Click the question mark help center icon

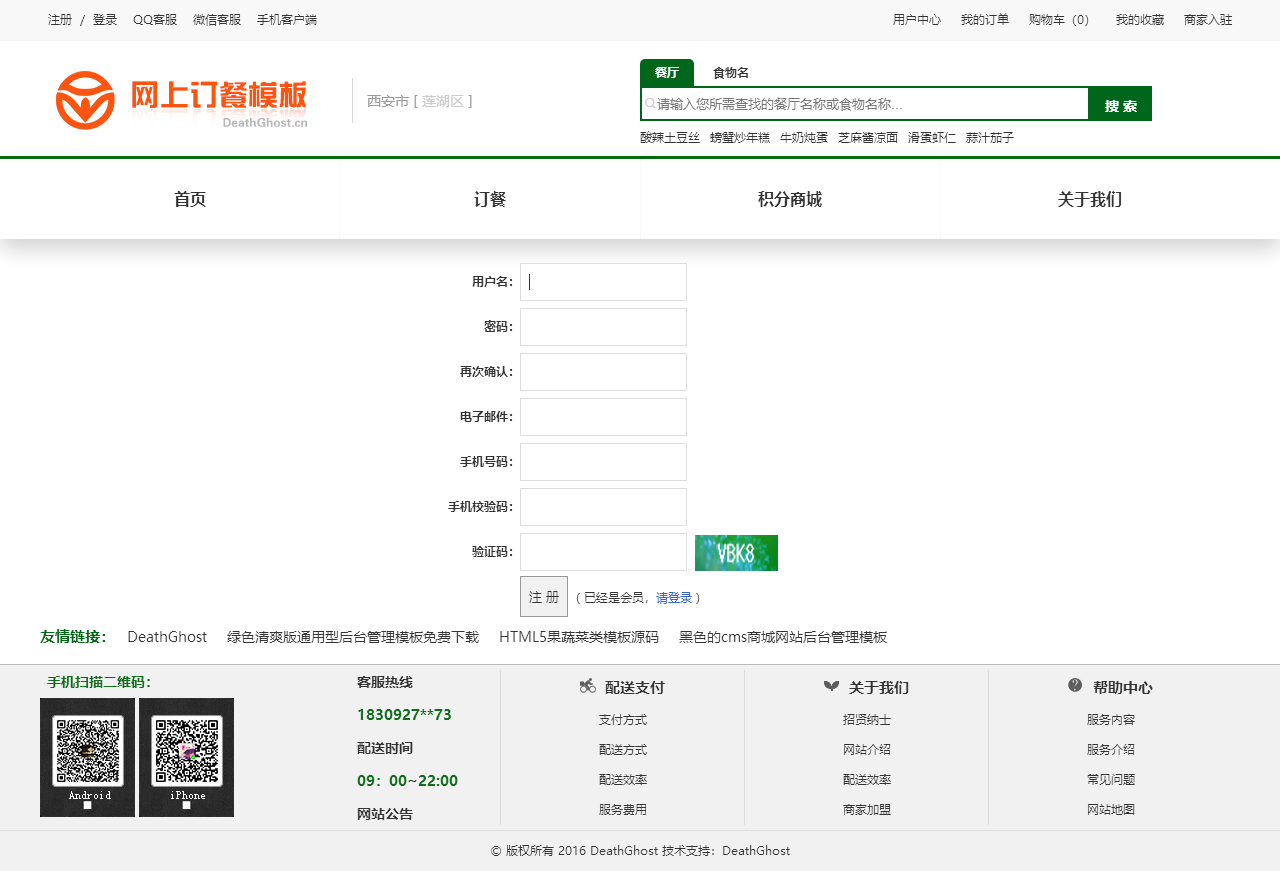[1075, 685]
